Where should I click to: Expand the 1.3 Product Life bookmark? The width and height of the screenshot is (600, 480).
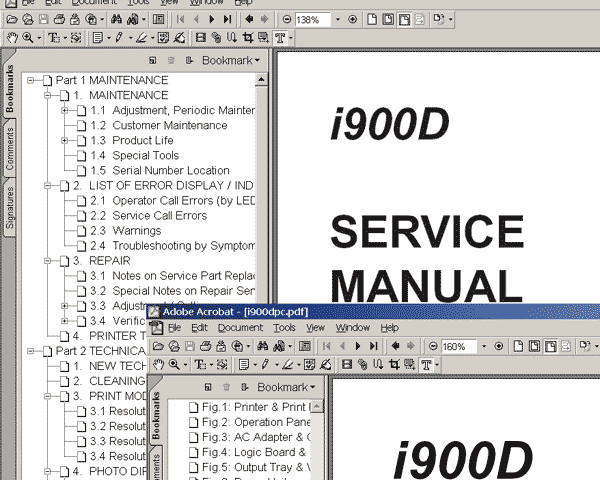click(x=64, y=140)
